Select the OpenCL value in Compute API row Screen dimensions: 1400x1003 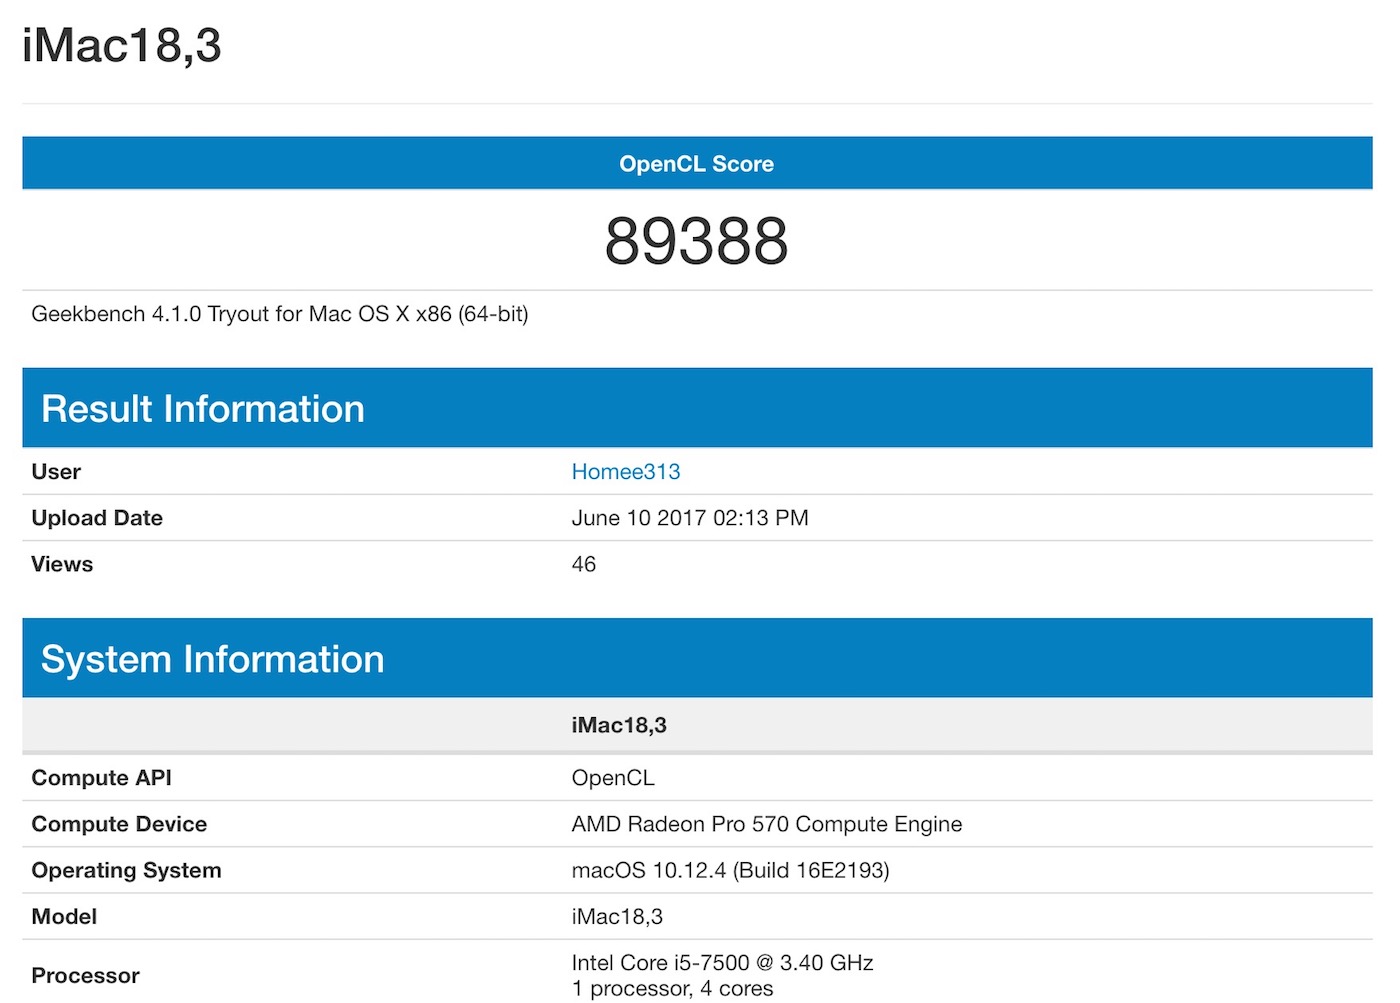click(x=613, y=778)
